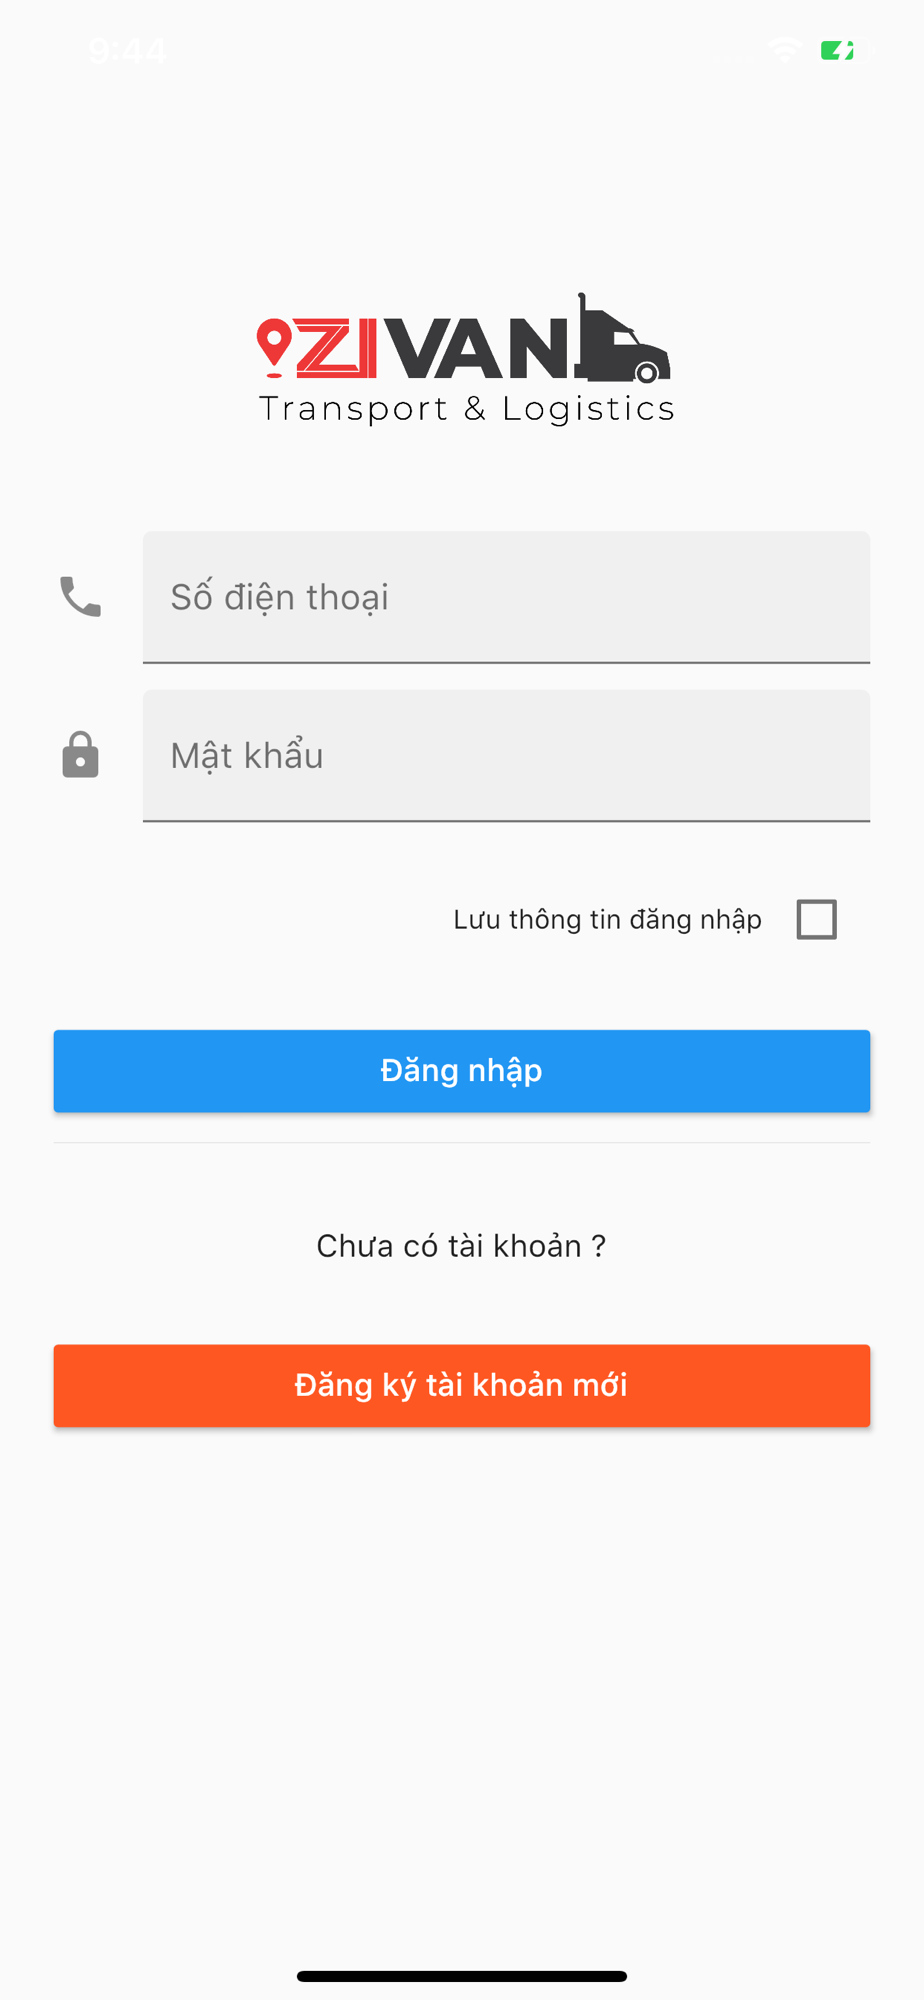Tap the 'Chưa có tài khoản ?' text

pos(461,1246)
